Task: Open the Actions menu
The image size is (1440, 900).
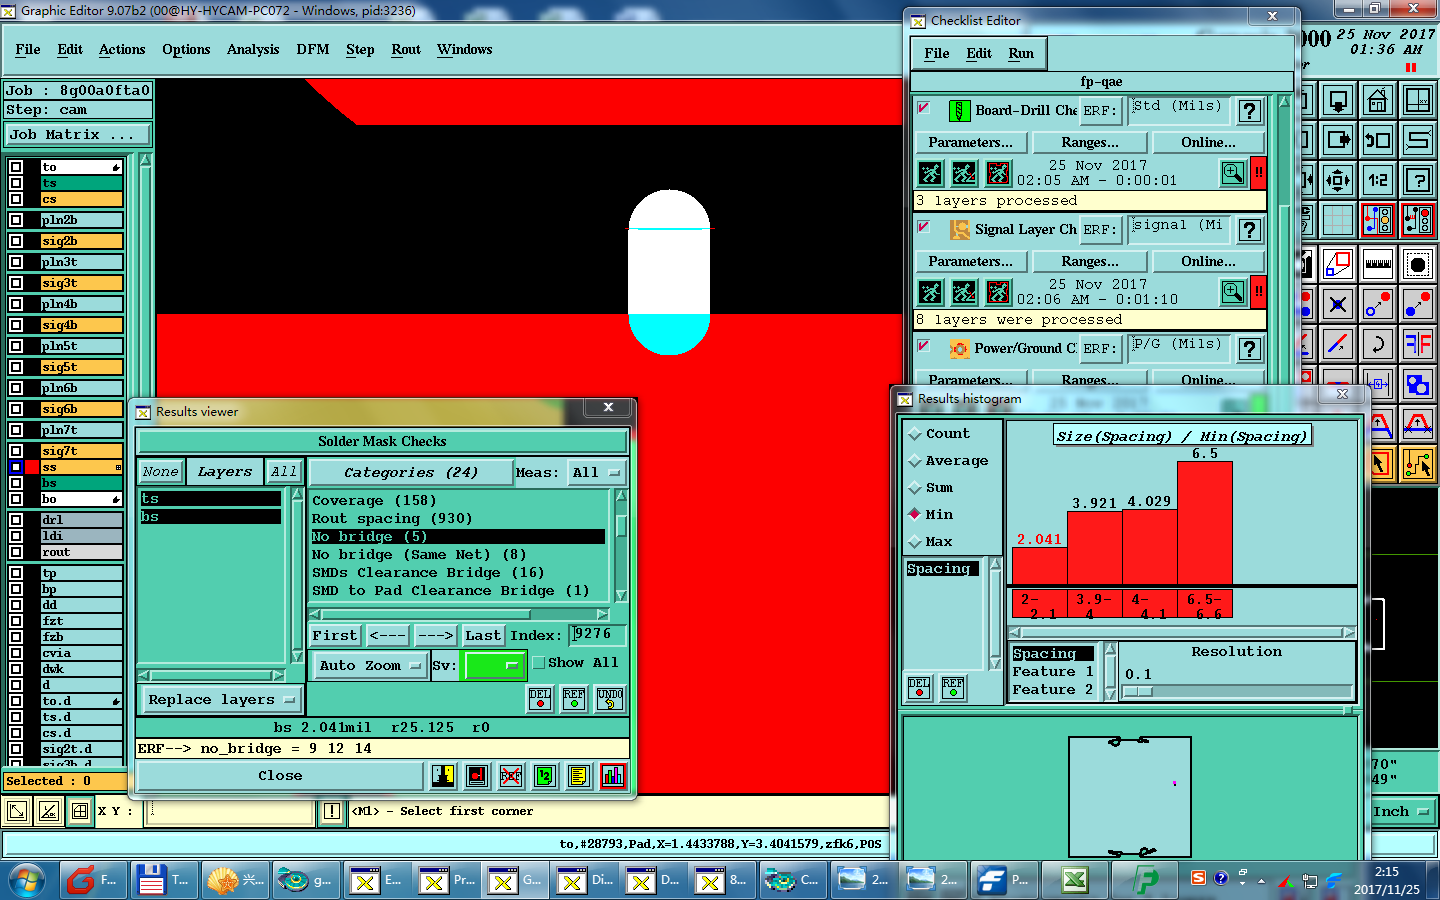Action: [x=122, y=49]
